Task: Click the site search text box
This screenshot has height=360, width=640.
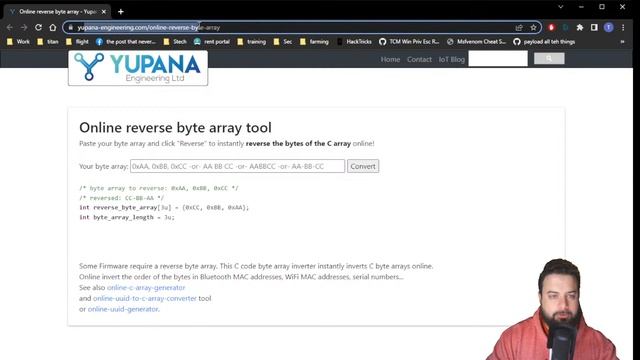Action: tap(498, 59)
